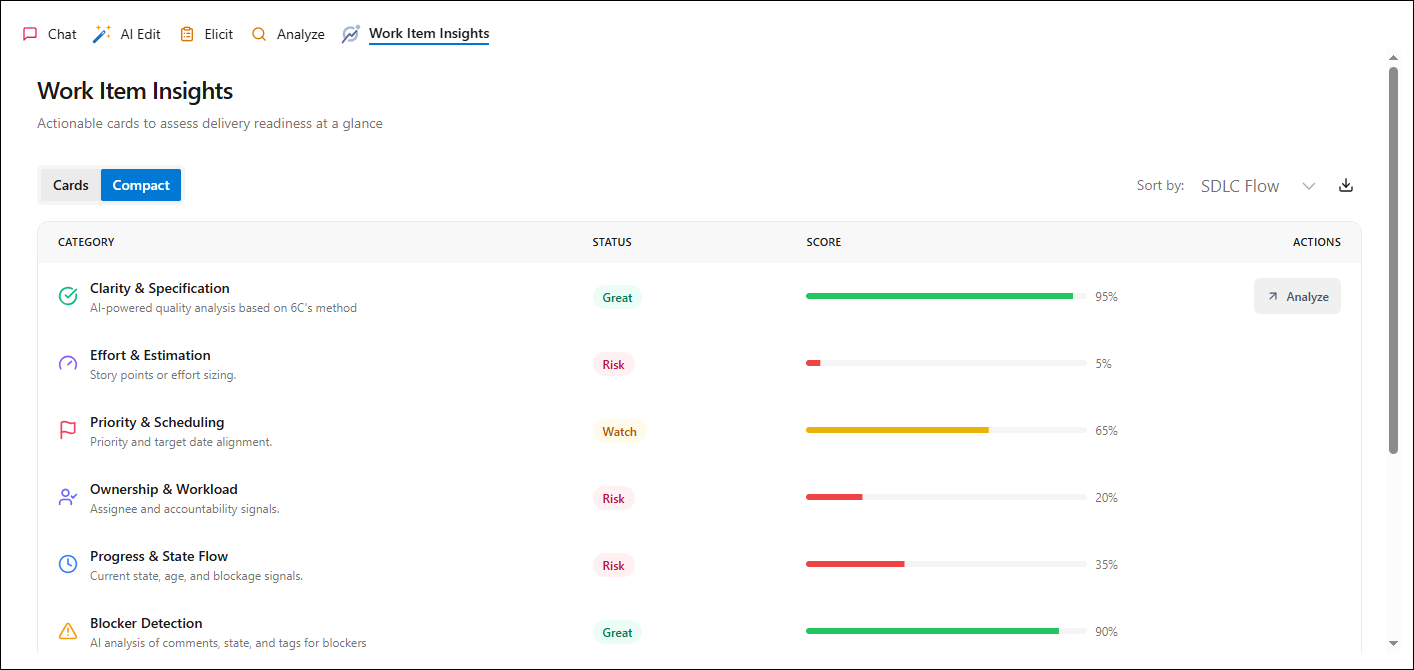Click the Effort & Estimation gauge icon
Viewport: 1414px width, 670px height.
[68, 363]
